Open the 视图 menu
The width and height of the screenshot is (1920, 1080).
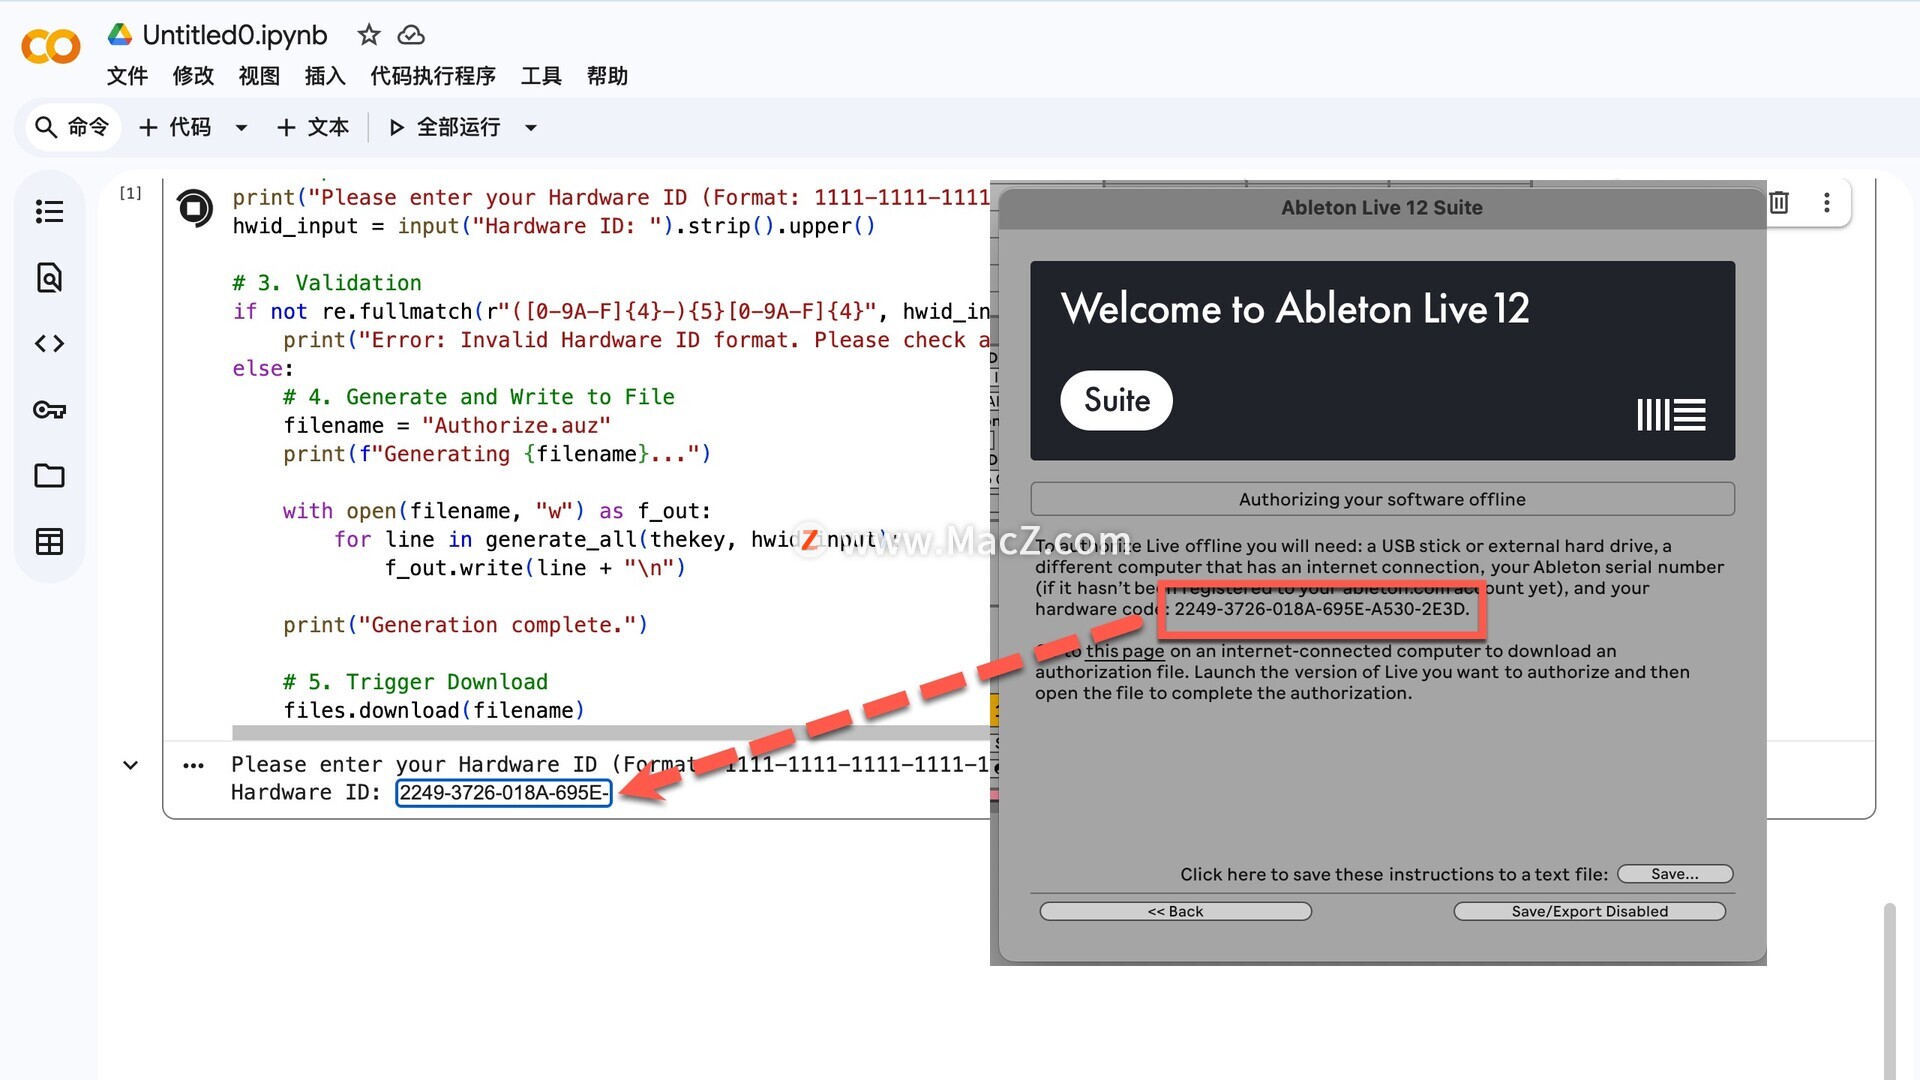click(259, 76)
